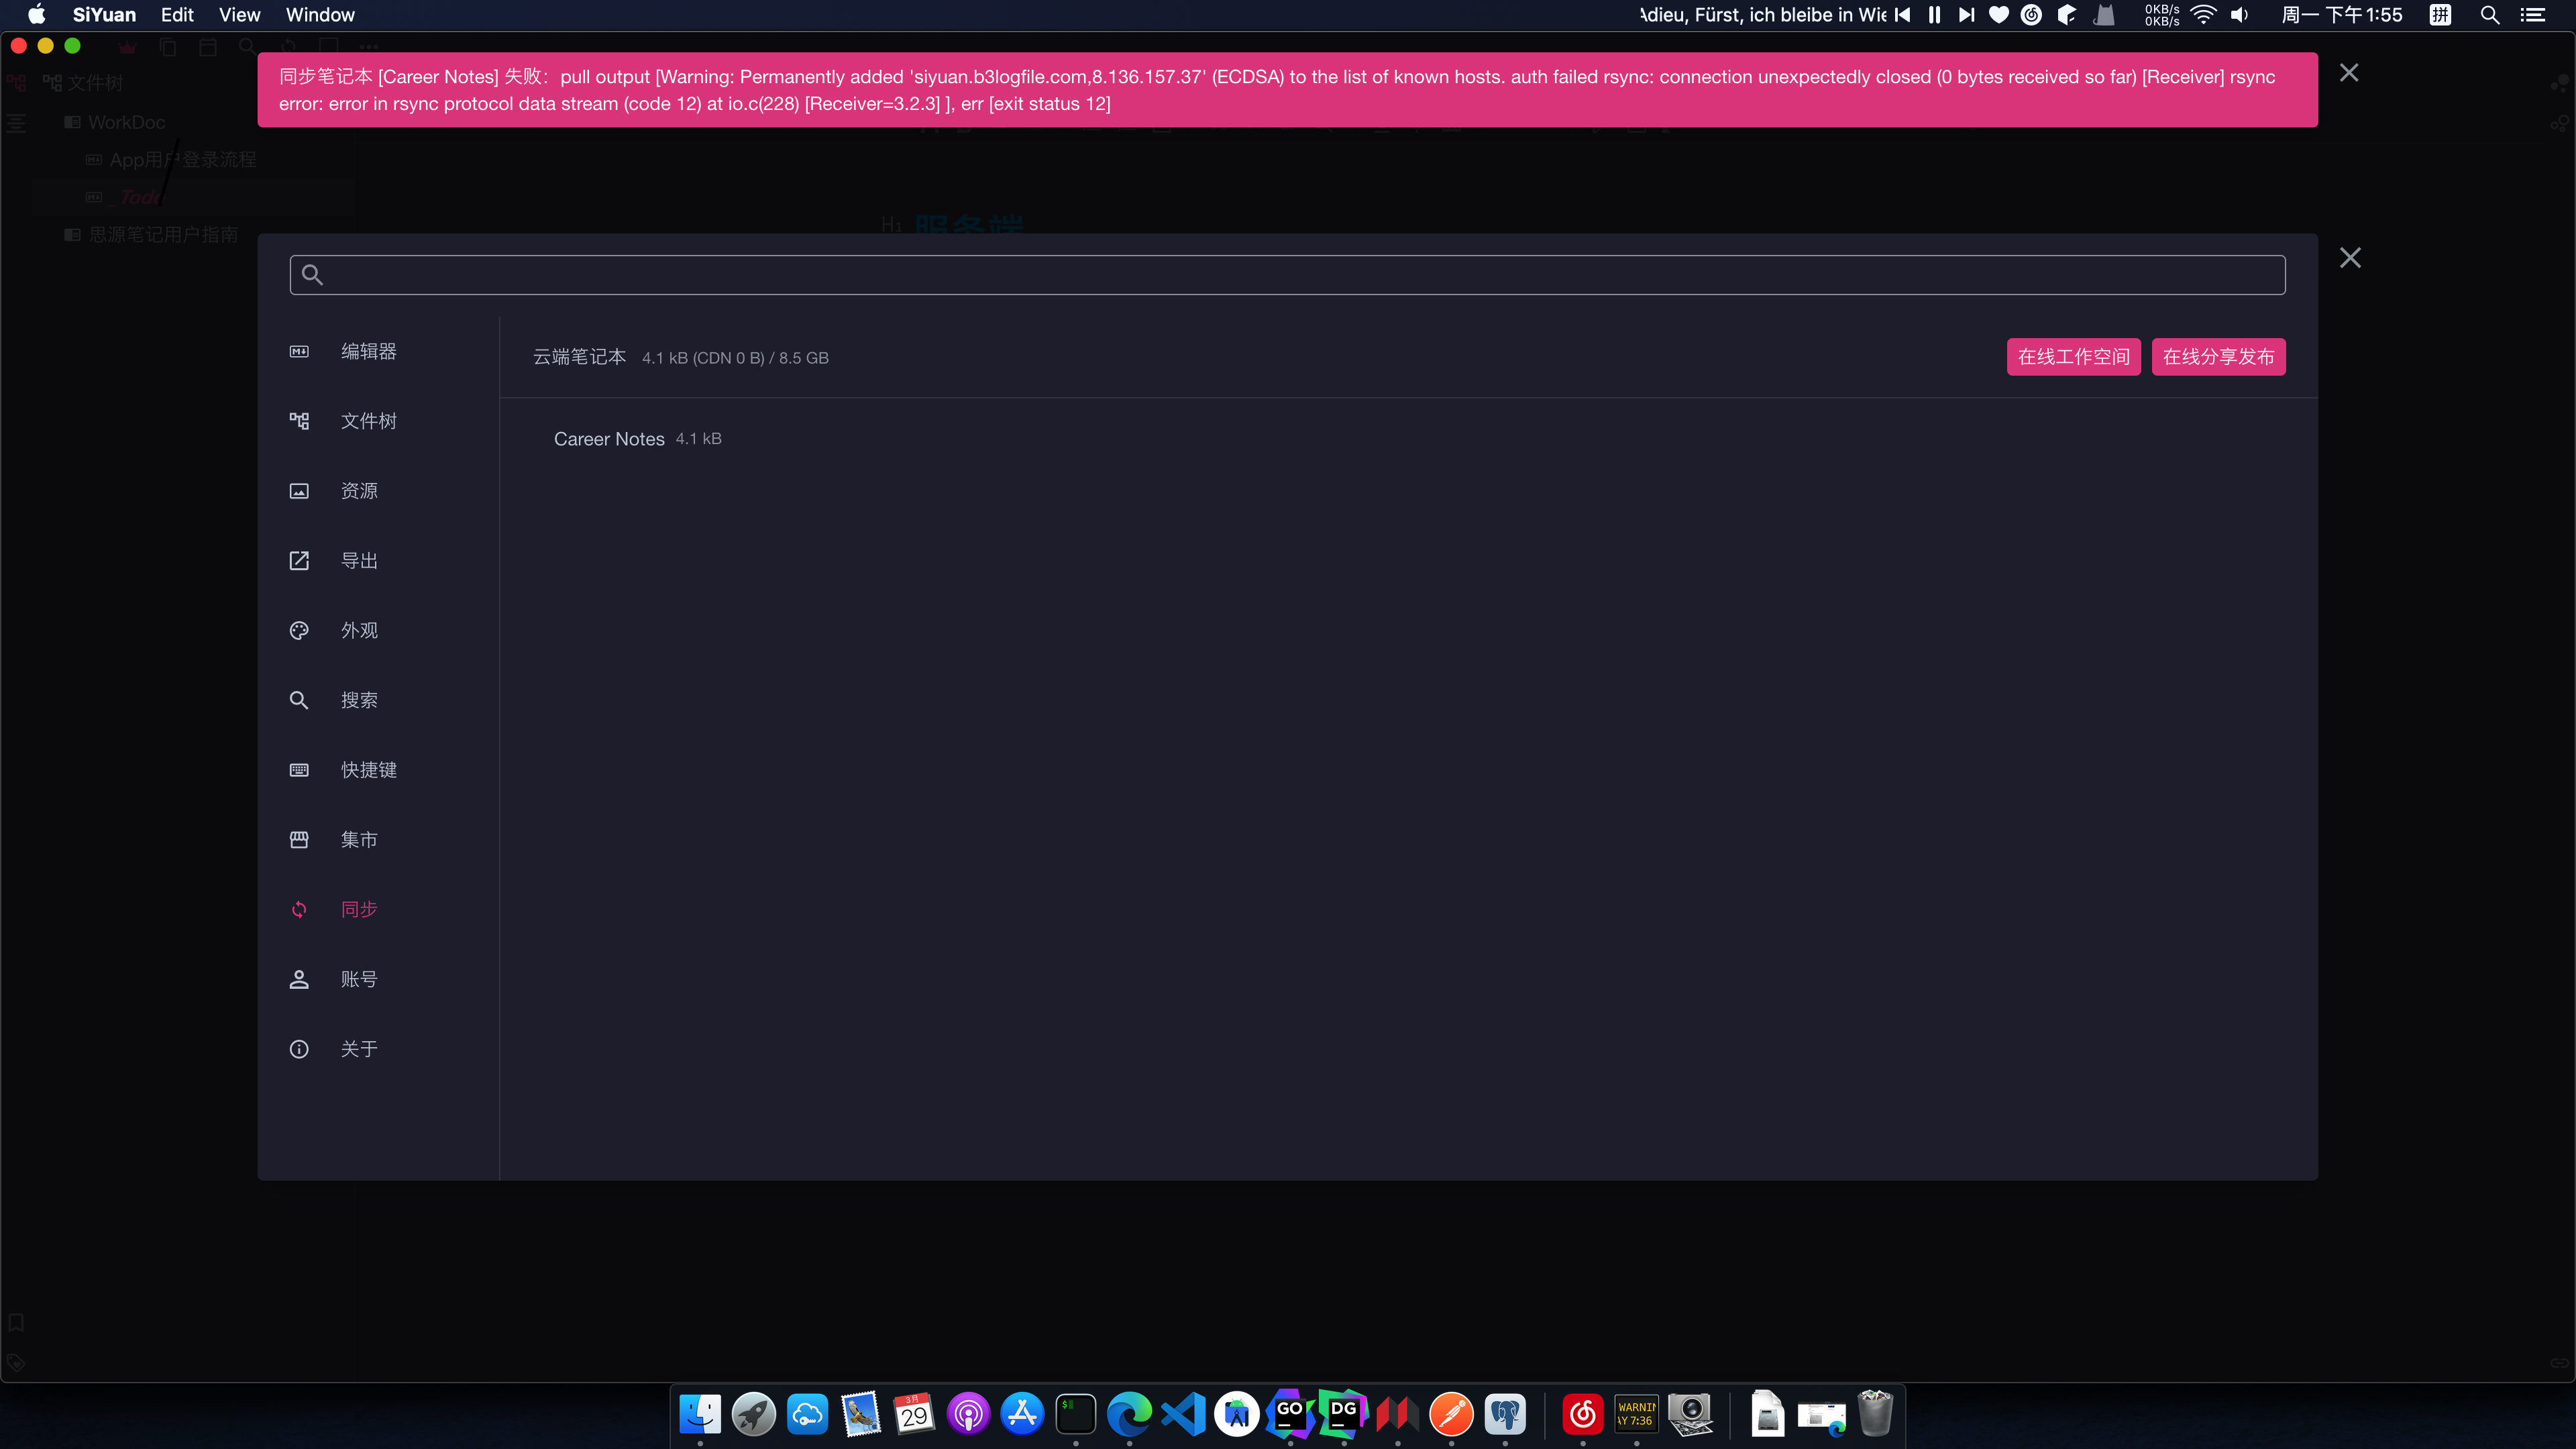Viewport: 2576px width, 1449px height.
Task: Open App Store from the Dock
Action: [x=1022, y=1415]
